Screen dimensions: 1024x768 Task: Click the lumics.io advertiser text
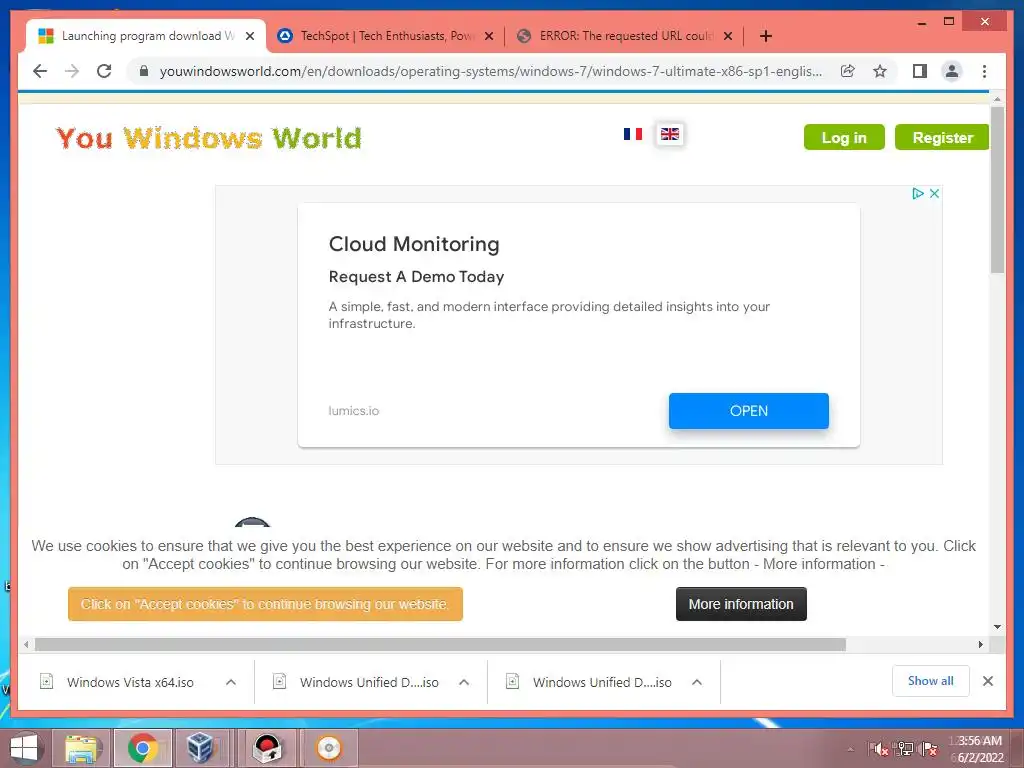353,411
